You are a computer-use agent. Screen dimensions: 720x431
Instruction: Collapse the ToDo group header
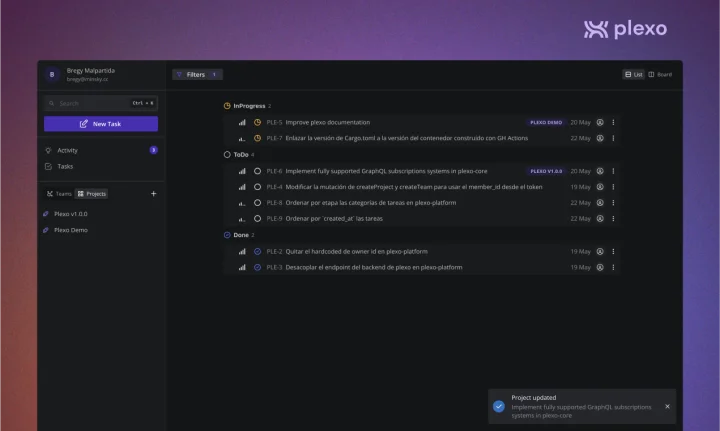pos(239,155)
